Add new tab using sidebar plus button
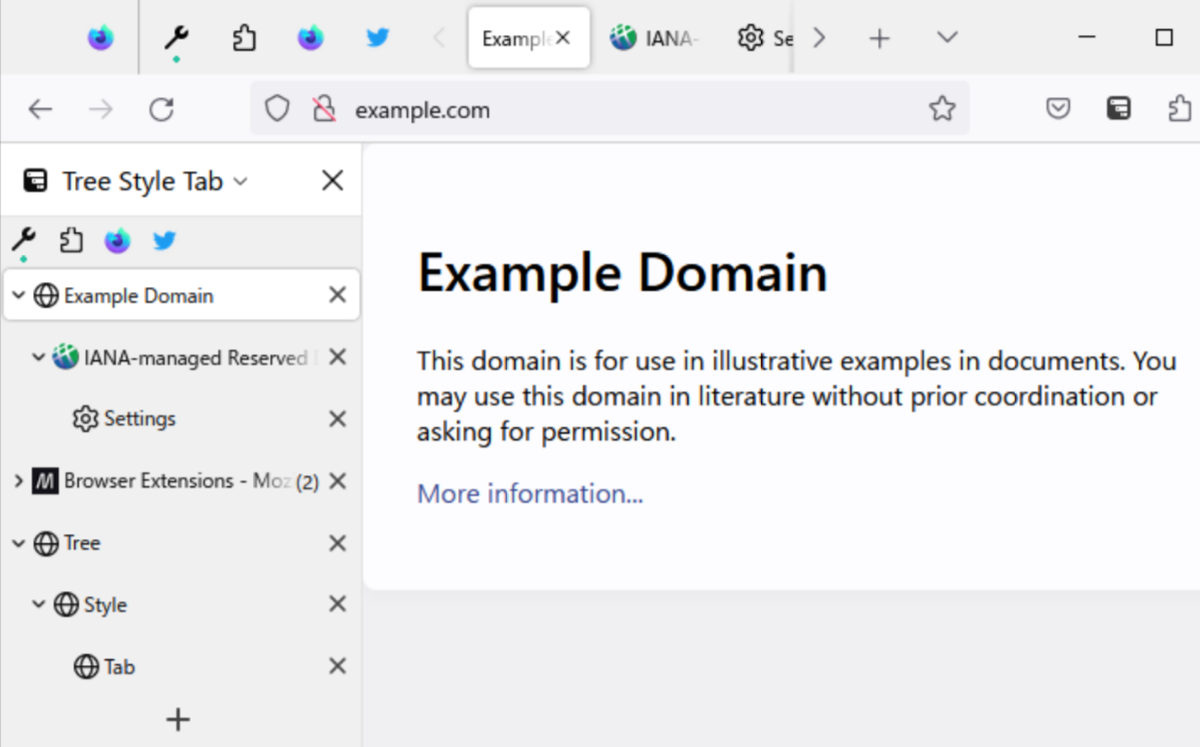1200x747 pixels. pos(178,719)
